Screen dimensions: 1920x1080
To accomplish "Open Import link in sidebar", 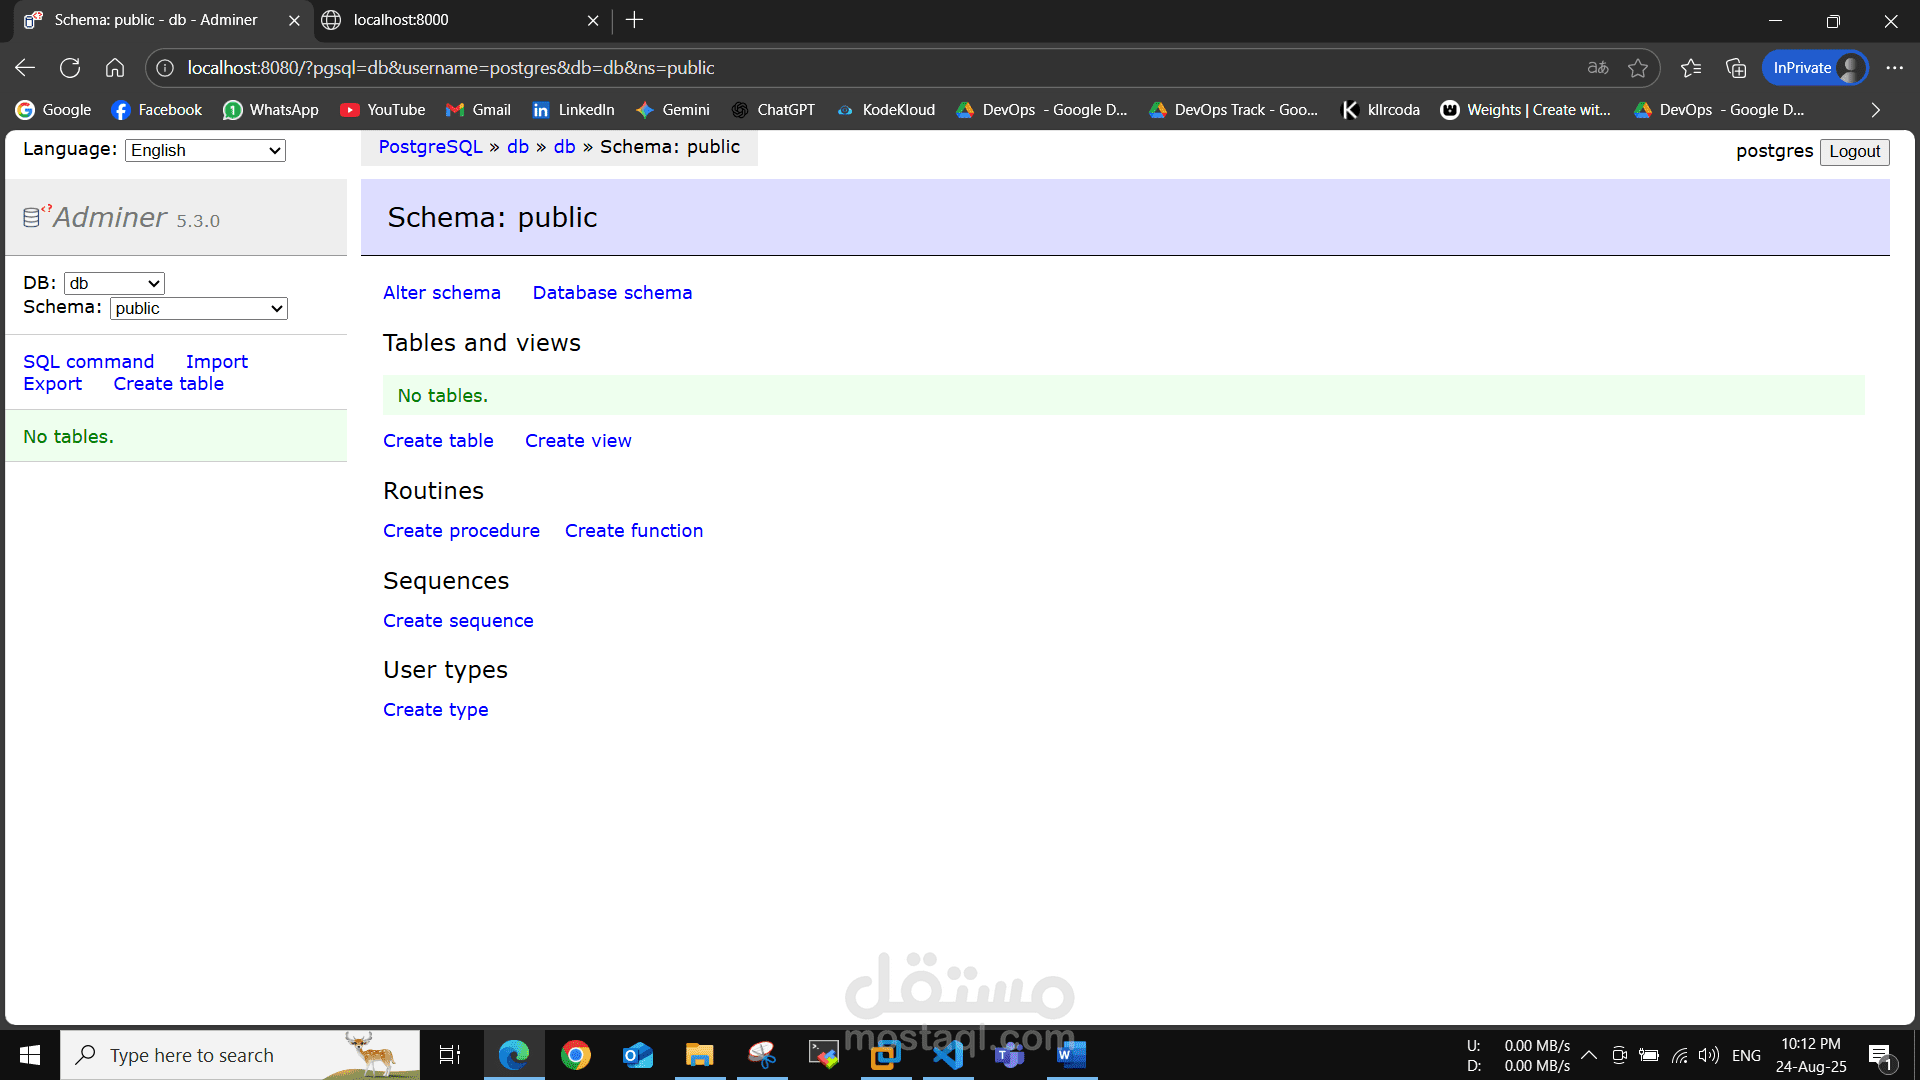I will point(217,361).
